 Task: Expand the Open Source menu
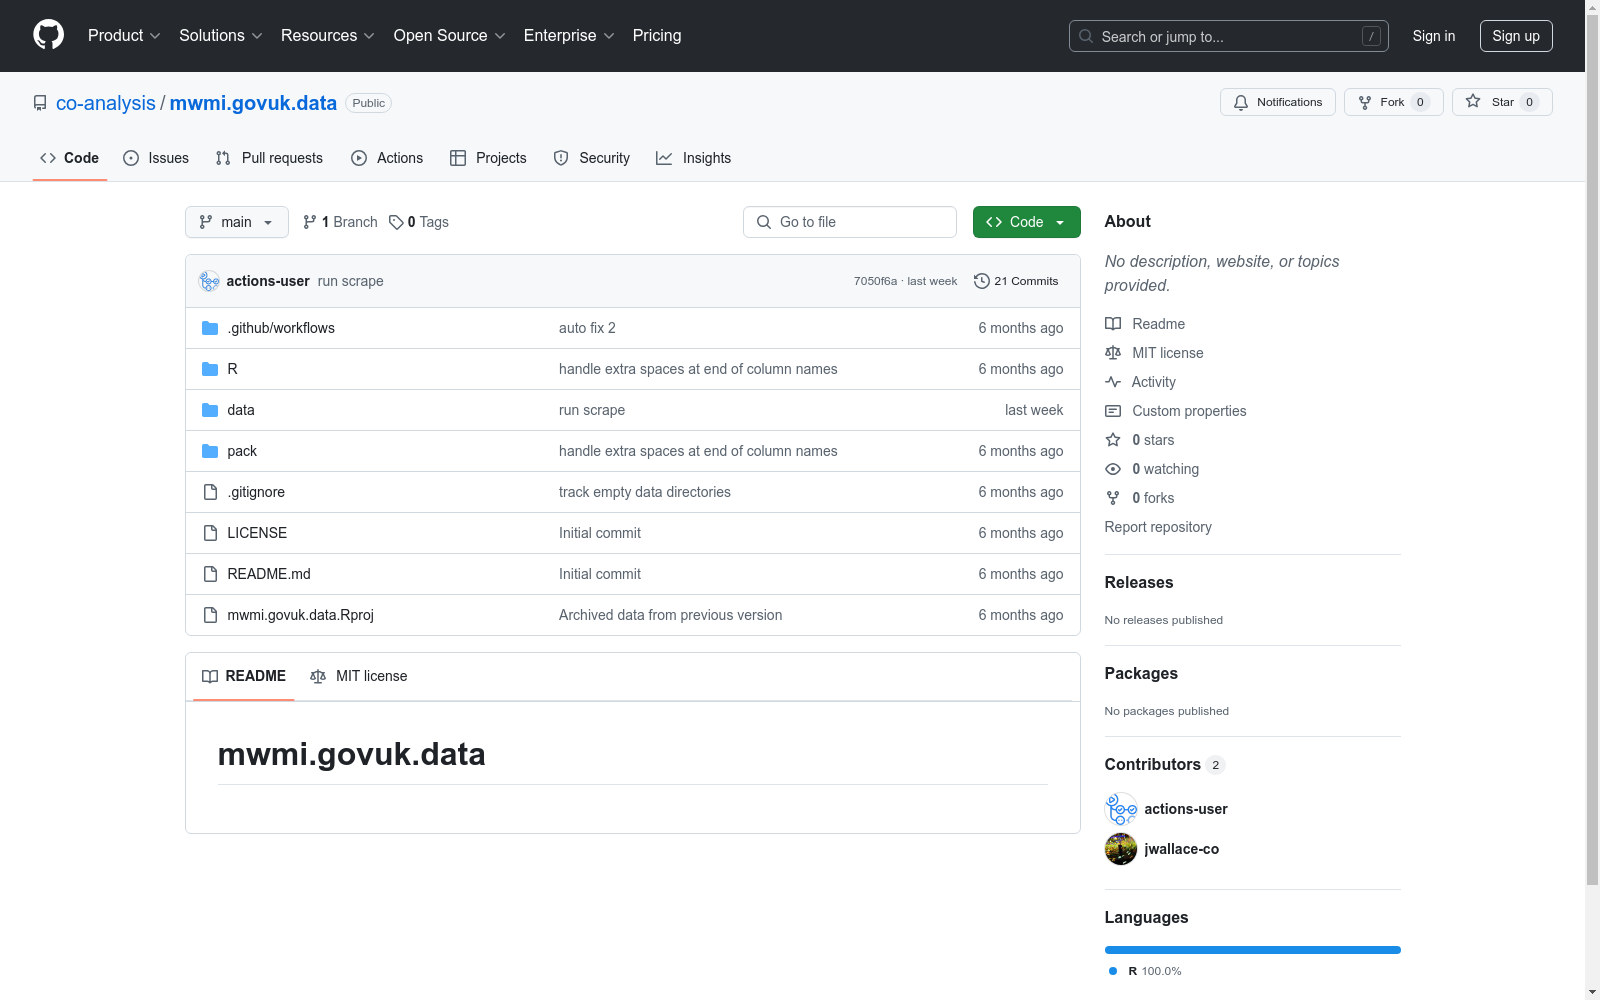tap(449, 36)
